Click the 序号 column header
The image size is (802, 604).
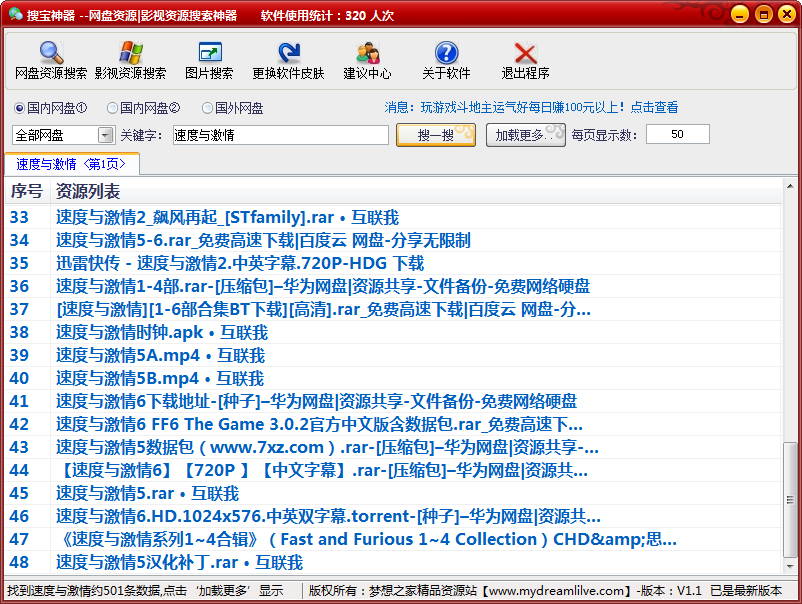27,191
